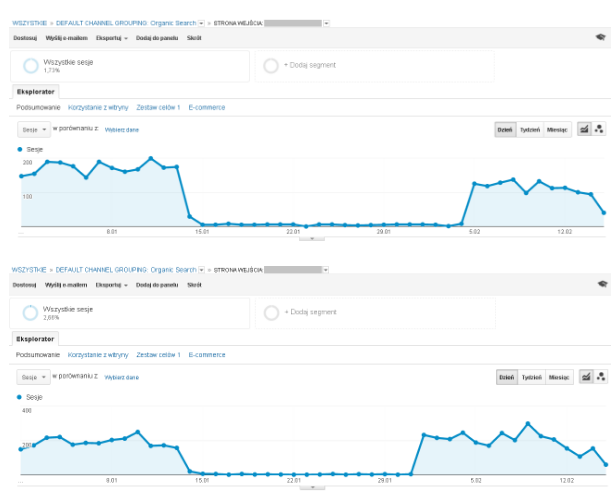Open Zestaw celów 1 tab in top report
Viewport: 616px width, 493px height.
pos(158,107)
